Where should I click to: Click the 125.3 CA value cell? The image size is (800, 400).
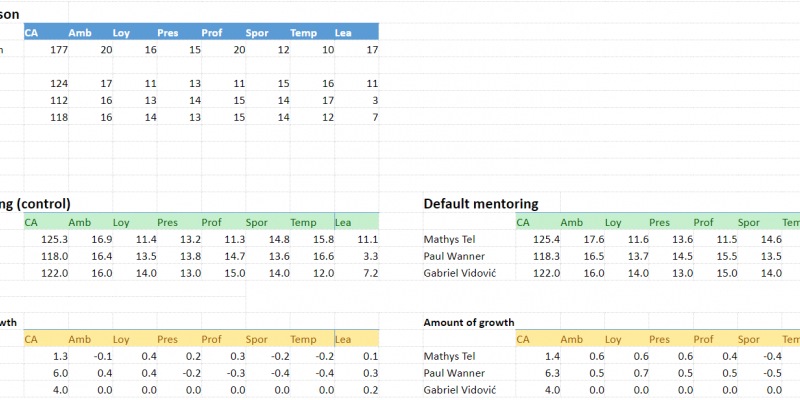click(x=51, y=239)
